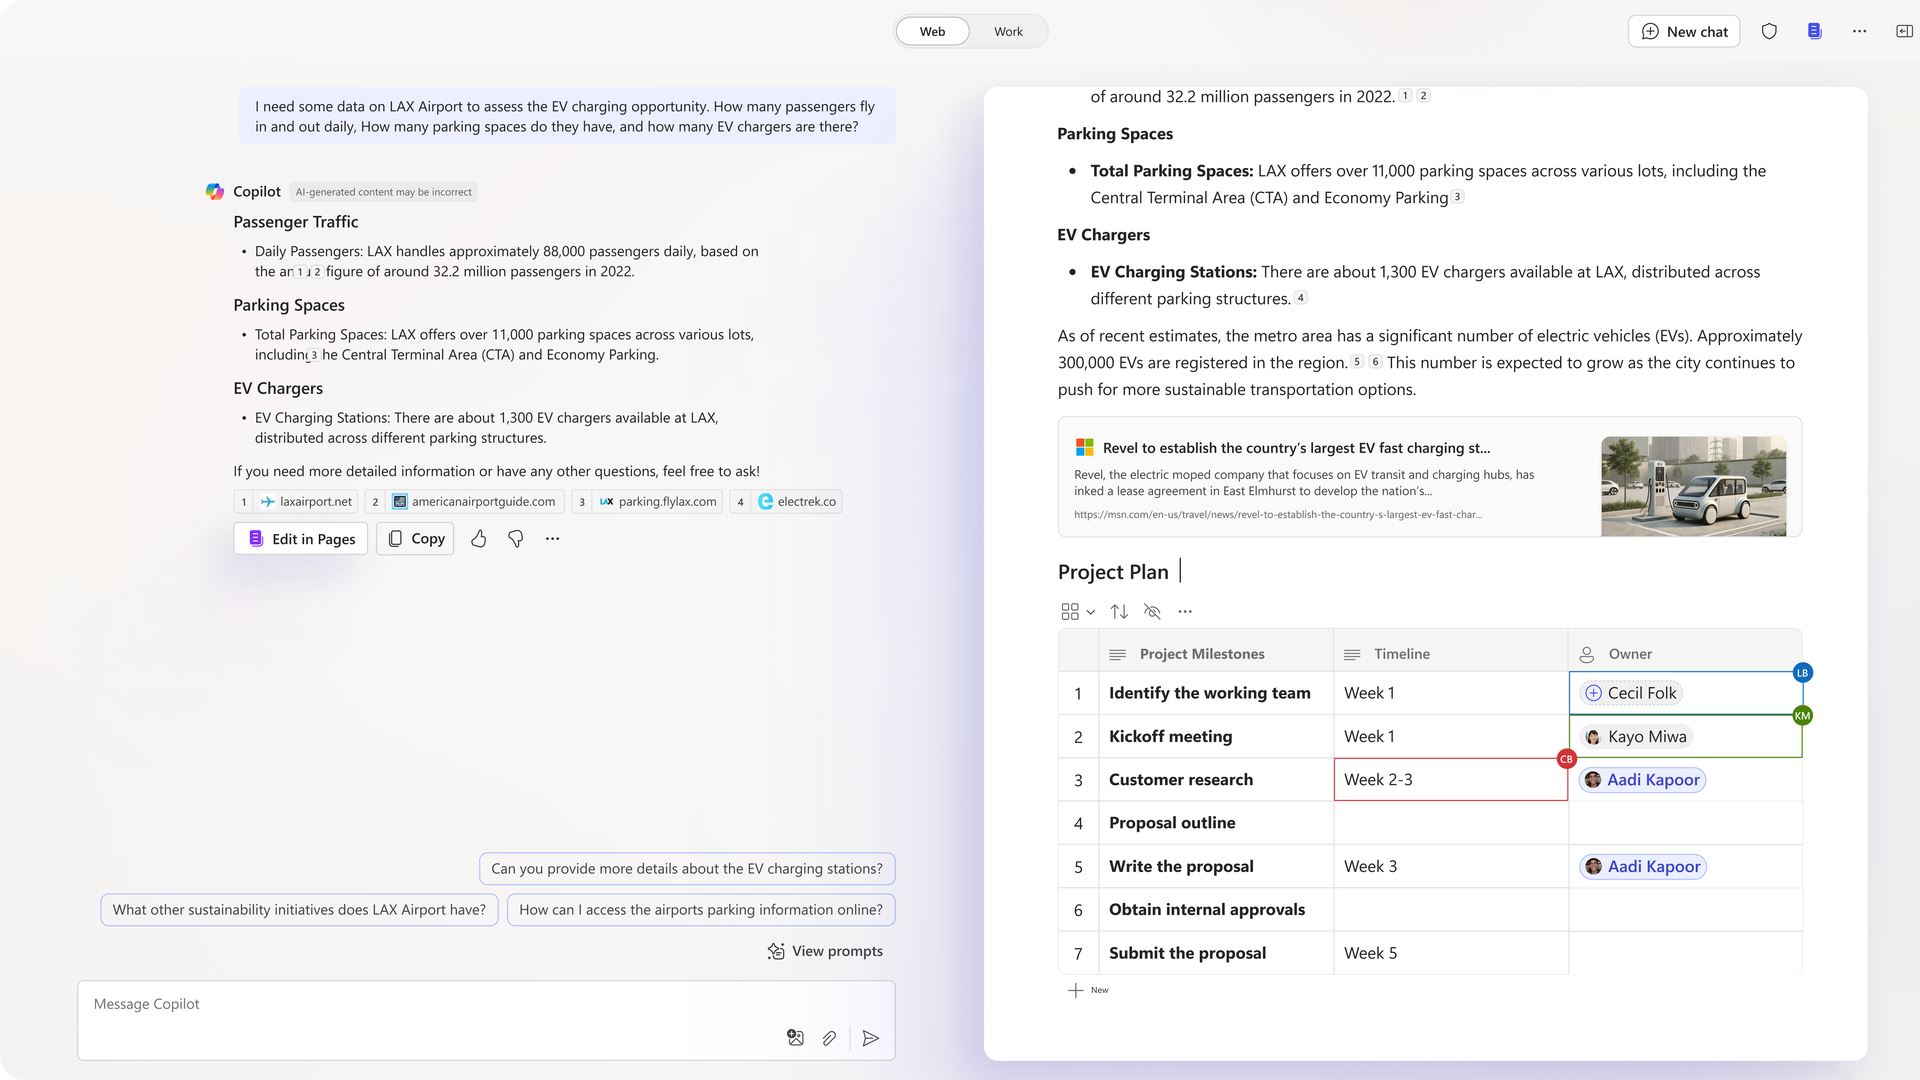The width and height of the screenshot is (1920, 1080).
Task: Open the privacy shield icon in top bar
Action: pos(1770,31)
